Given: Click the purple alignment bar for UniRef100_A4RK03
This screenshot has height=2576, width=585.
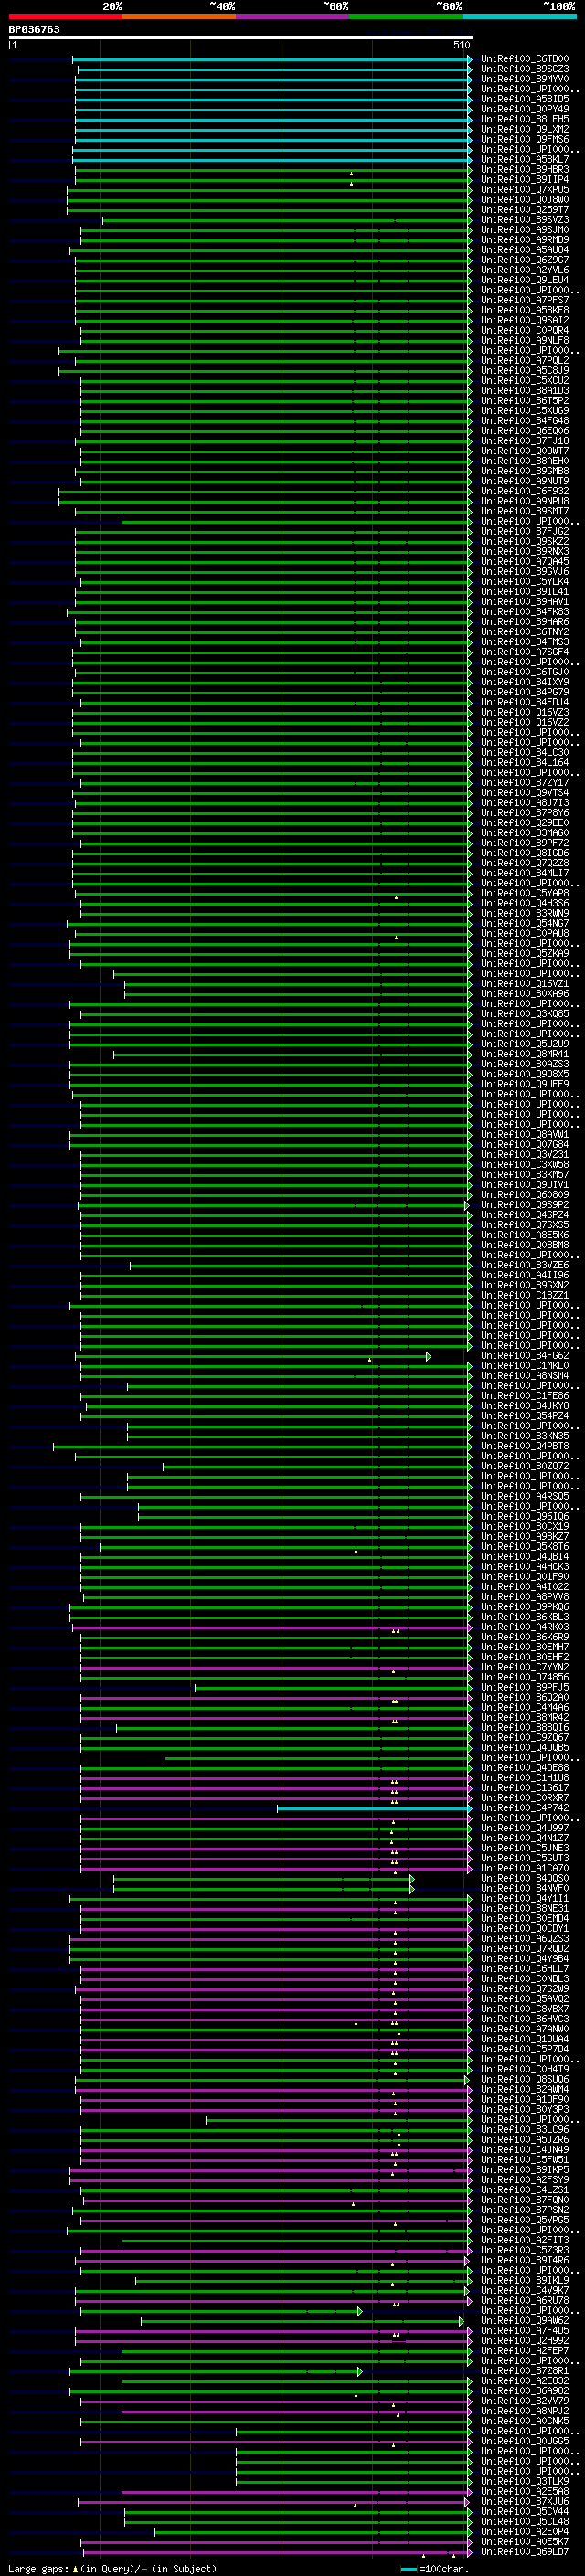Looking at the screenshot, I should coord(272,1627).
